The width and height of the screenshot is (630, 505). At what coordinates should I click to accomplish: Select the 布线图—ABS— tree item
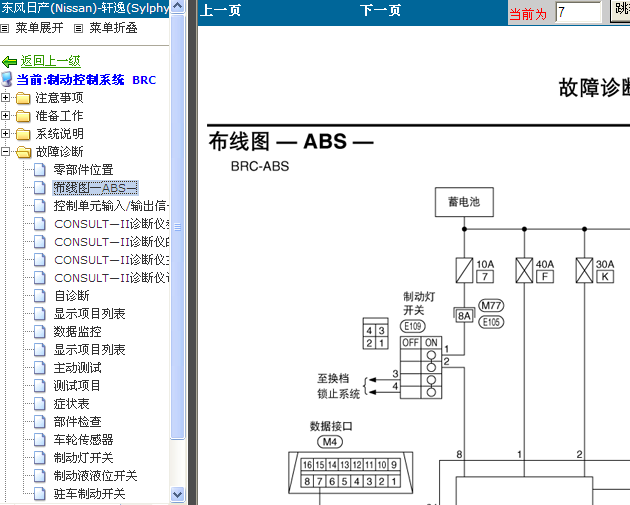(96, 188)
